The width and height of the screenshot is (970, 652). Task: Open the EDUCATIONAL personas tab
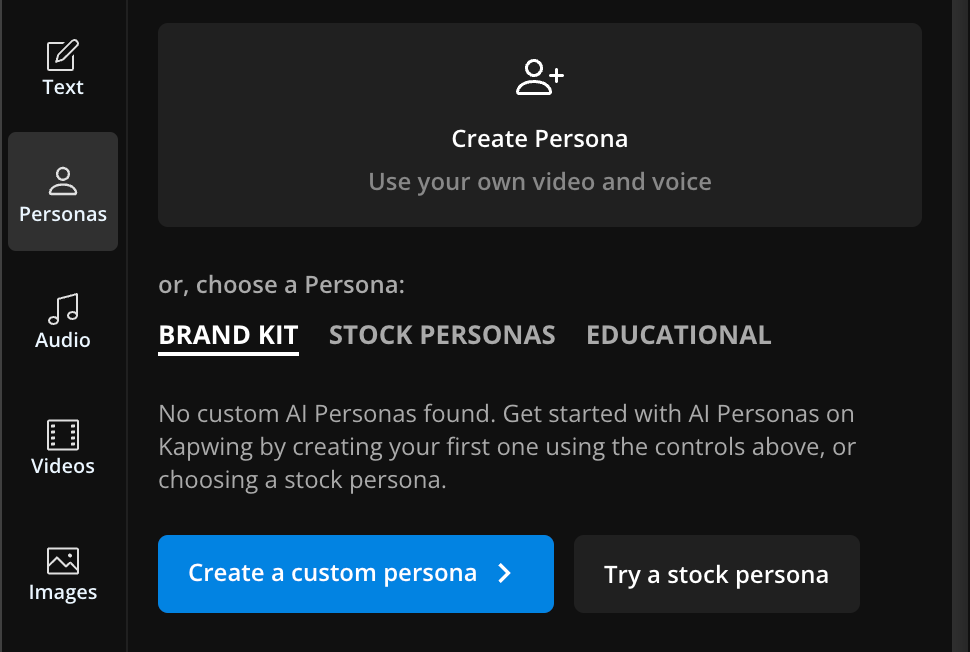pos(679,335)
